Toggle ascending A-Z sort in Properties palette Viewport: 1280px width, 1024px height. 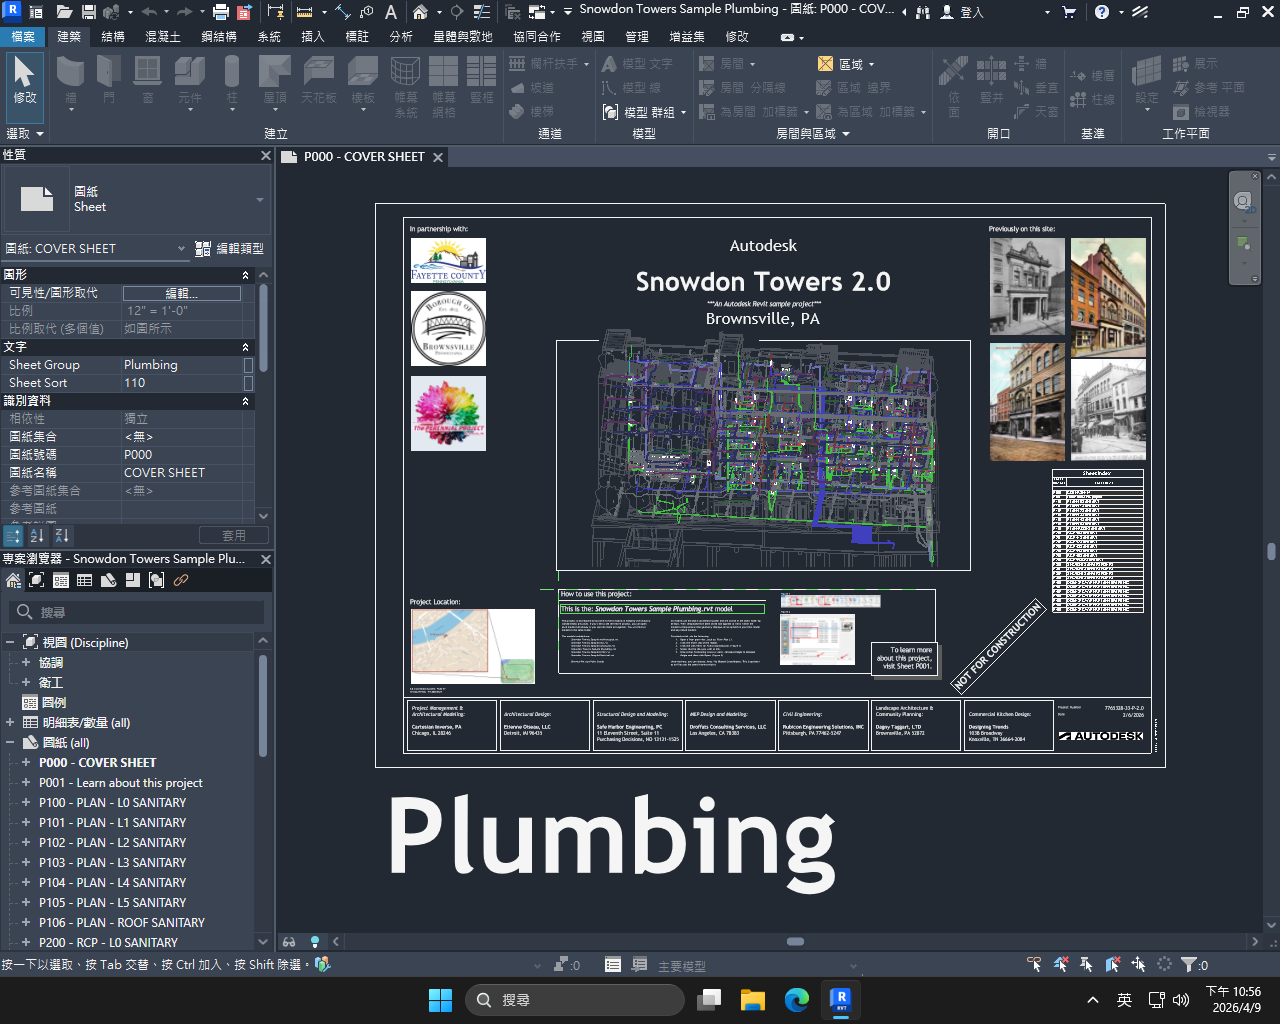(38, 536)
